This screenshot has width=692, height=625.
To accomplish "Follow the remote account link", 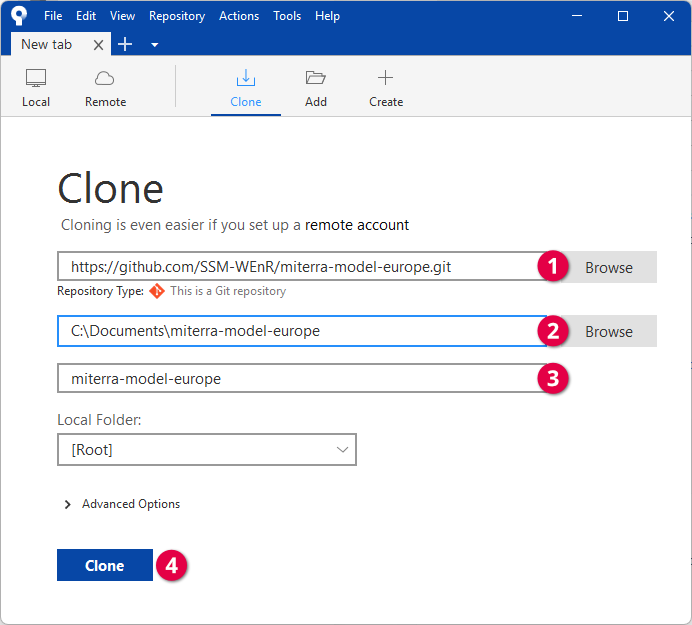I will (357, 225).
